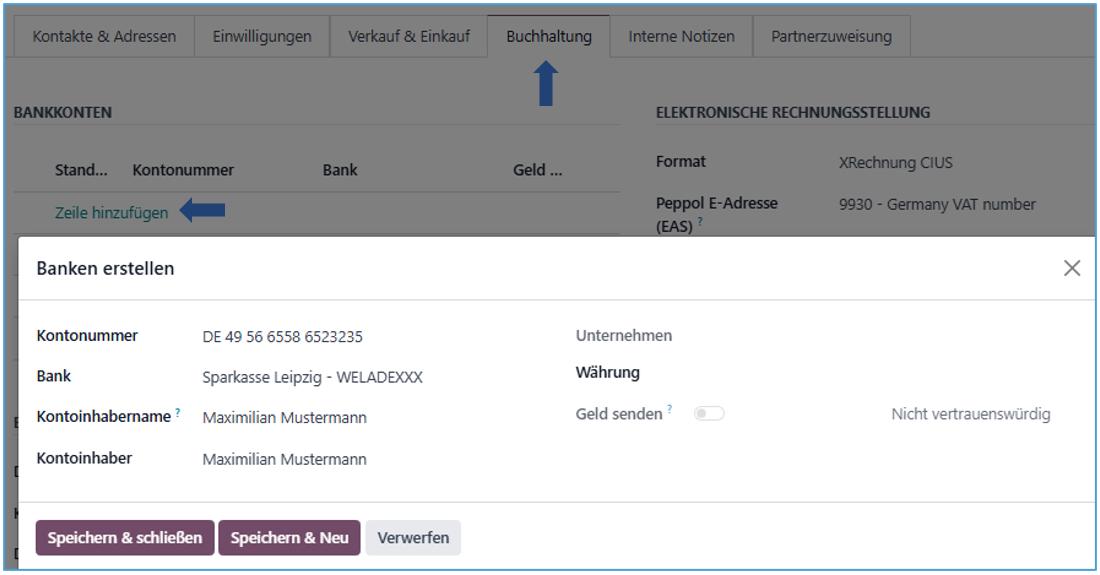Discard changes with Verwerfen button
The image size is (1100, 575).
tap(413, 538)
